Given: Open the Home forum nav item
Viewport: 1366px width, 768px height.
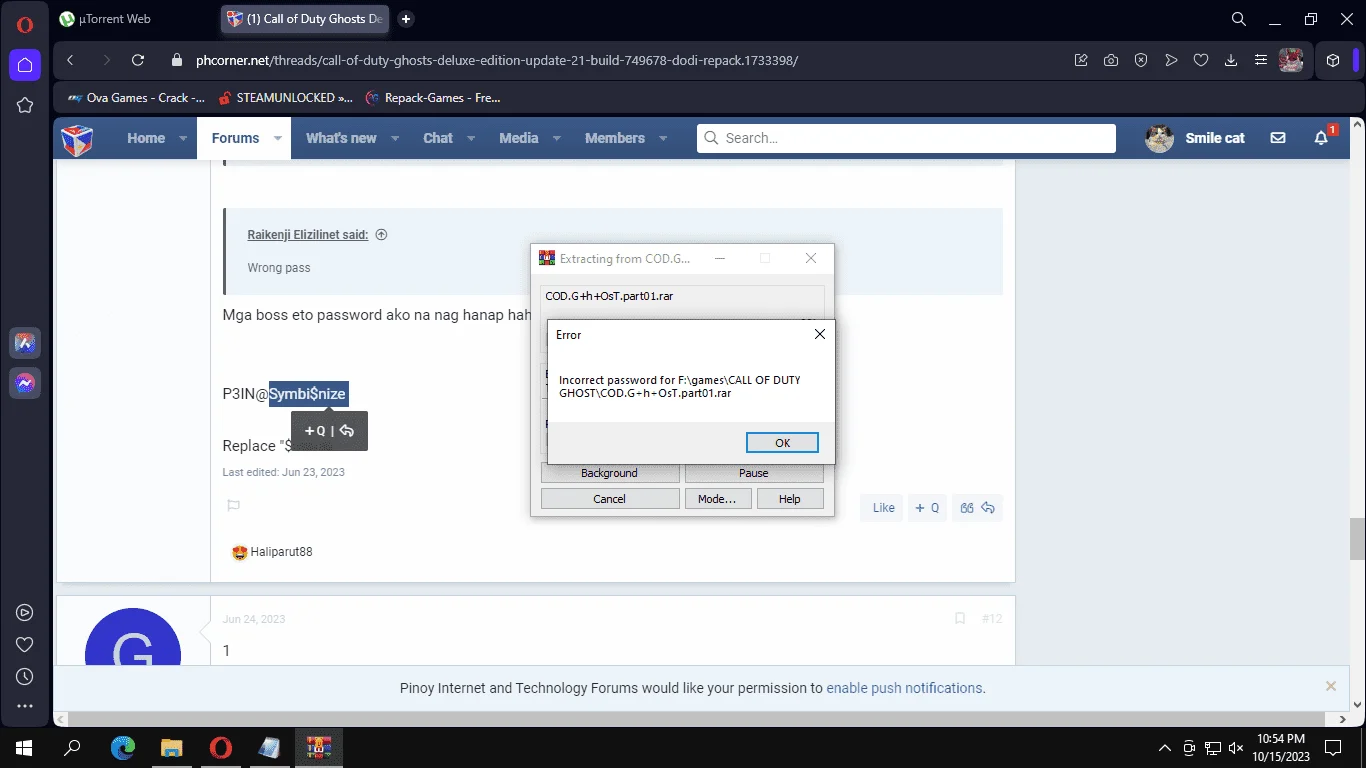Looking at the screenshot, I should click(x=146, y=138).
